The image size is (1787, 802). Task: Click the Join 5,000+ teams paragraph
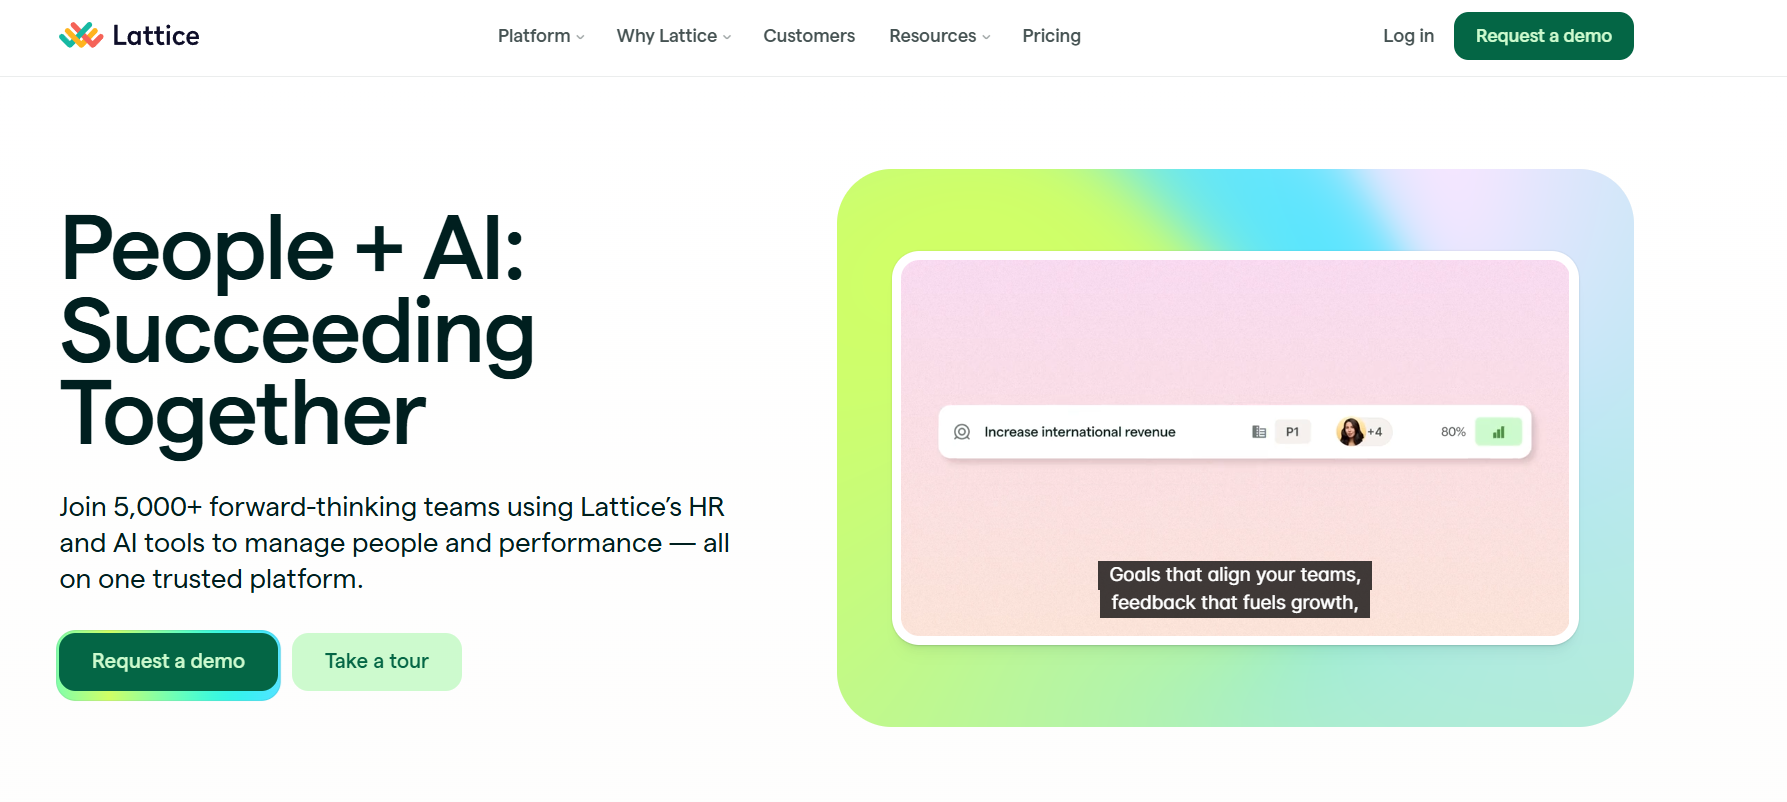[394, 543]
